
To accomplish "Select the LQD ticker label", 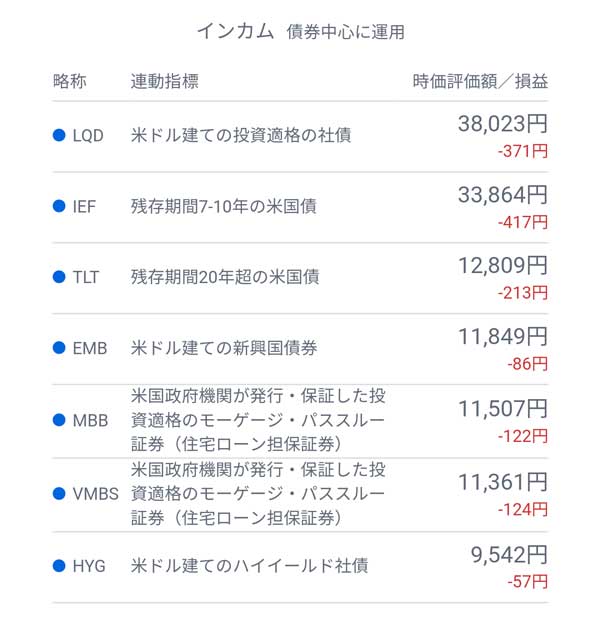I will coord(87,136).
